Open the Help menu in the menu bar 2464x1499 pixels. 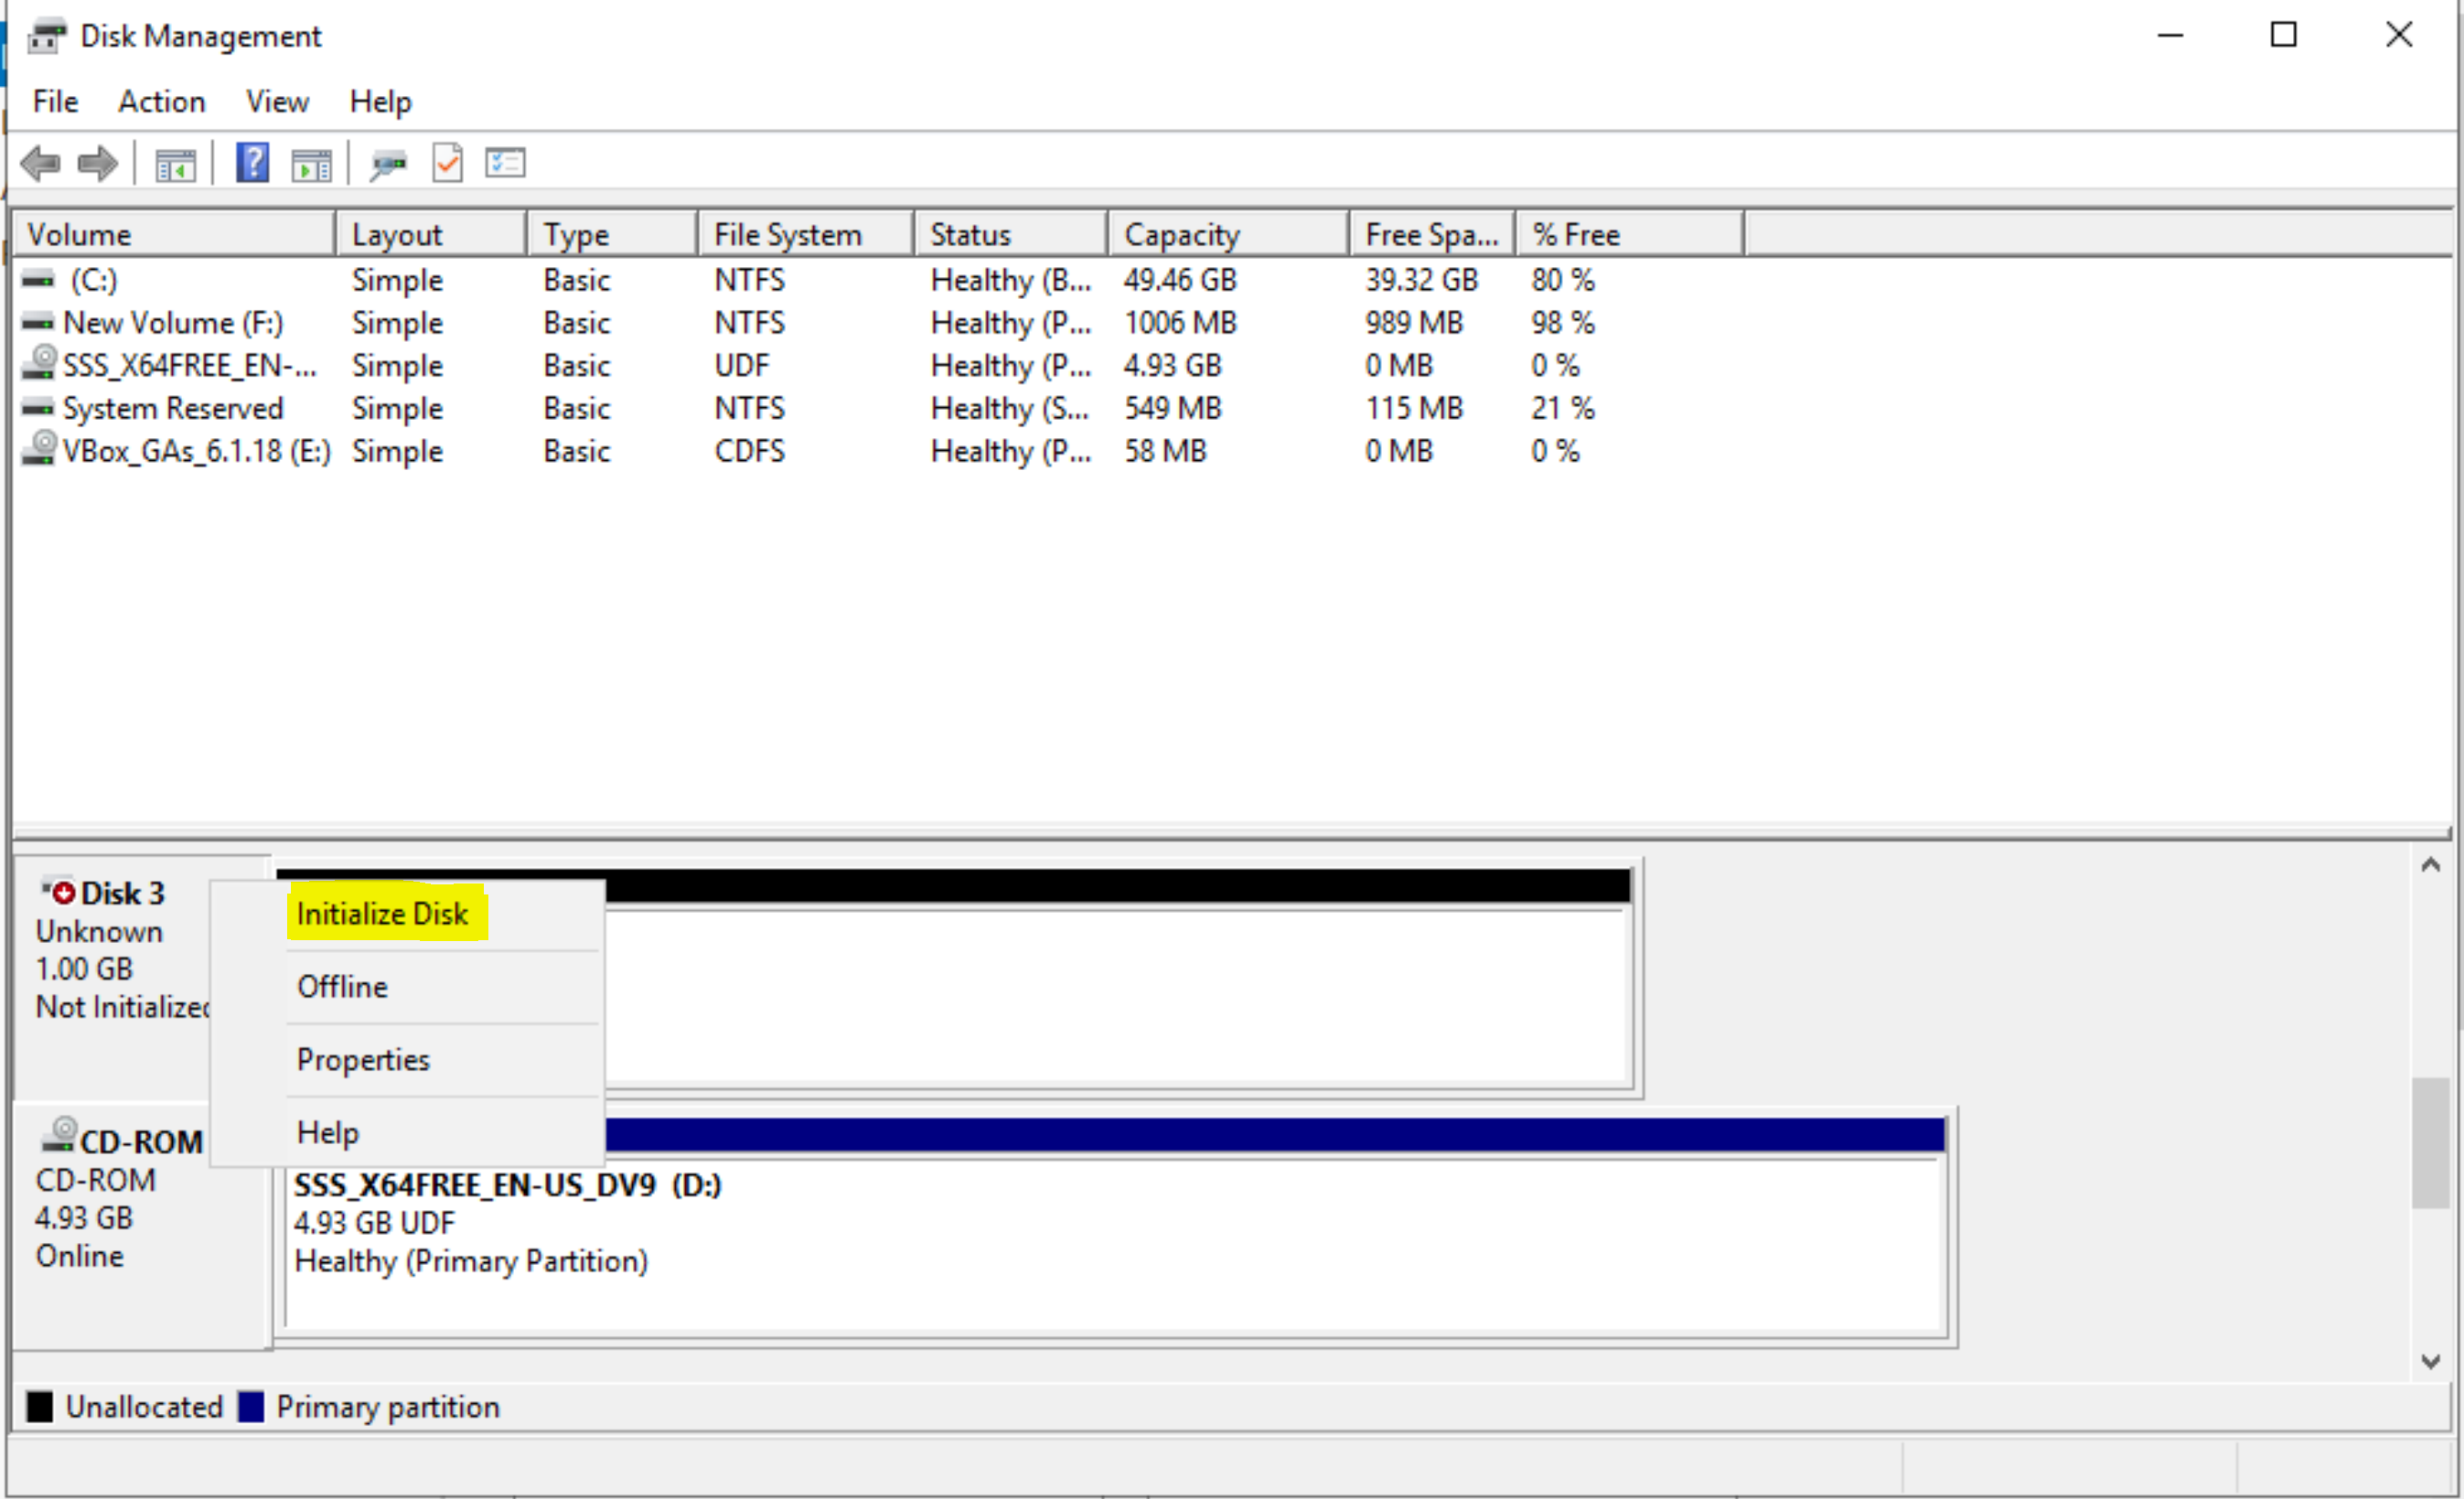[x=380, y=102]
